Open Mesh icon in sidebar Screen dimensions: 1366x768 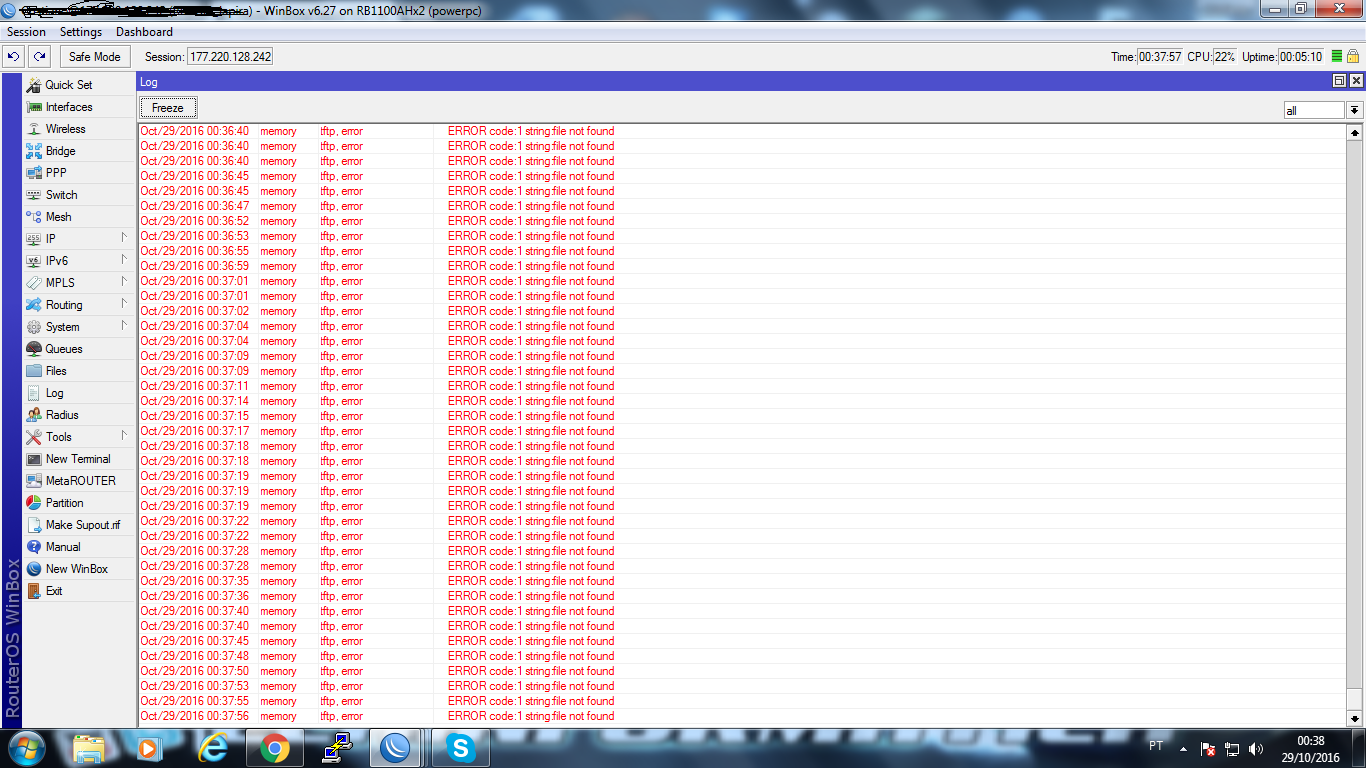(34, 217)
